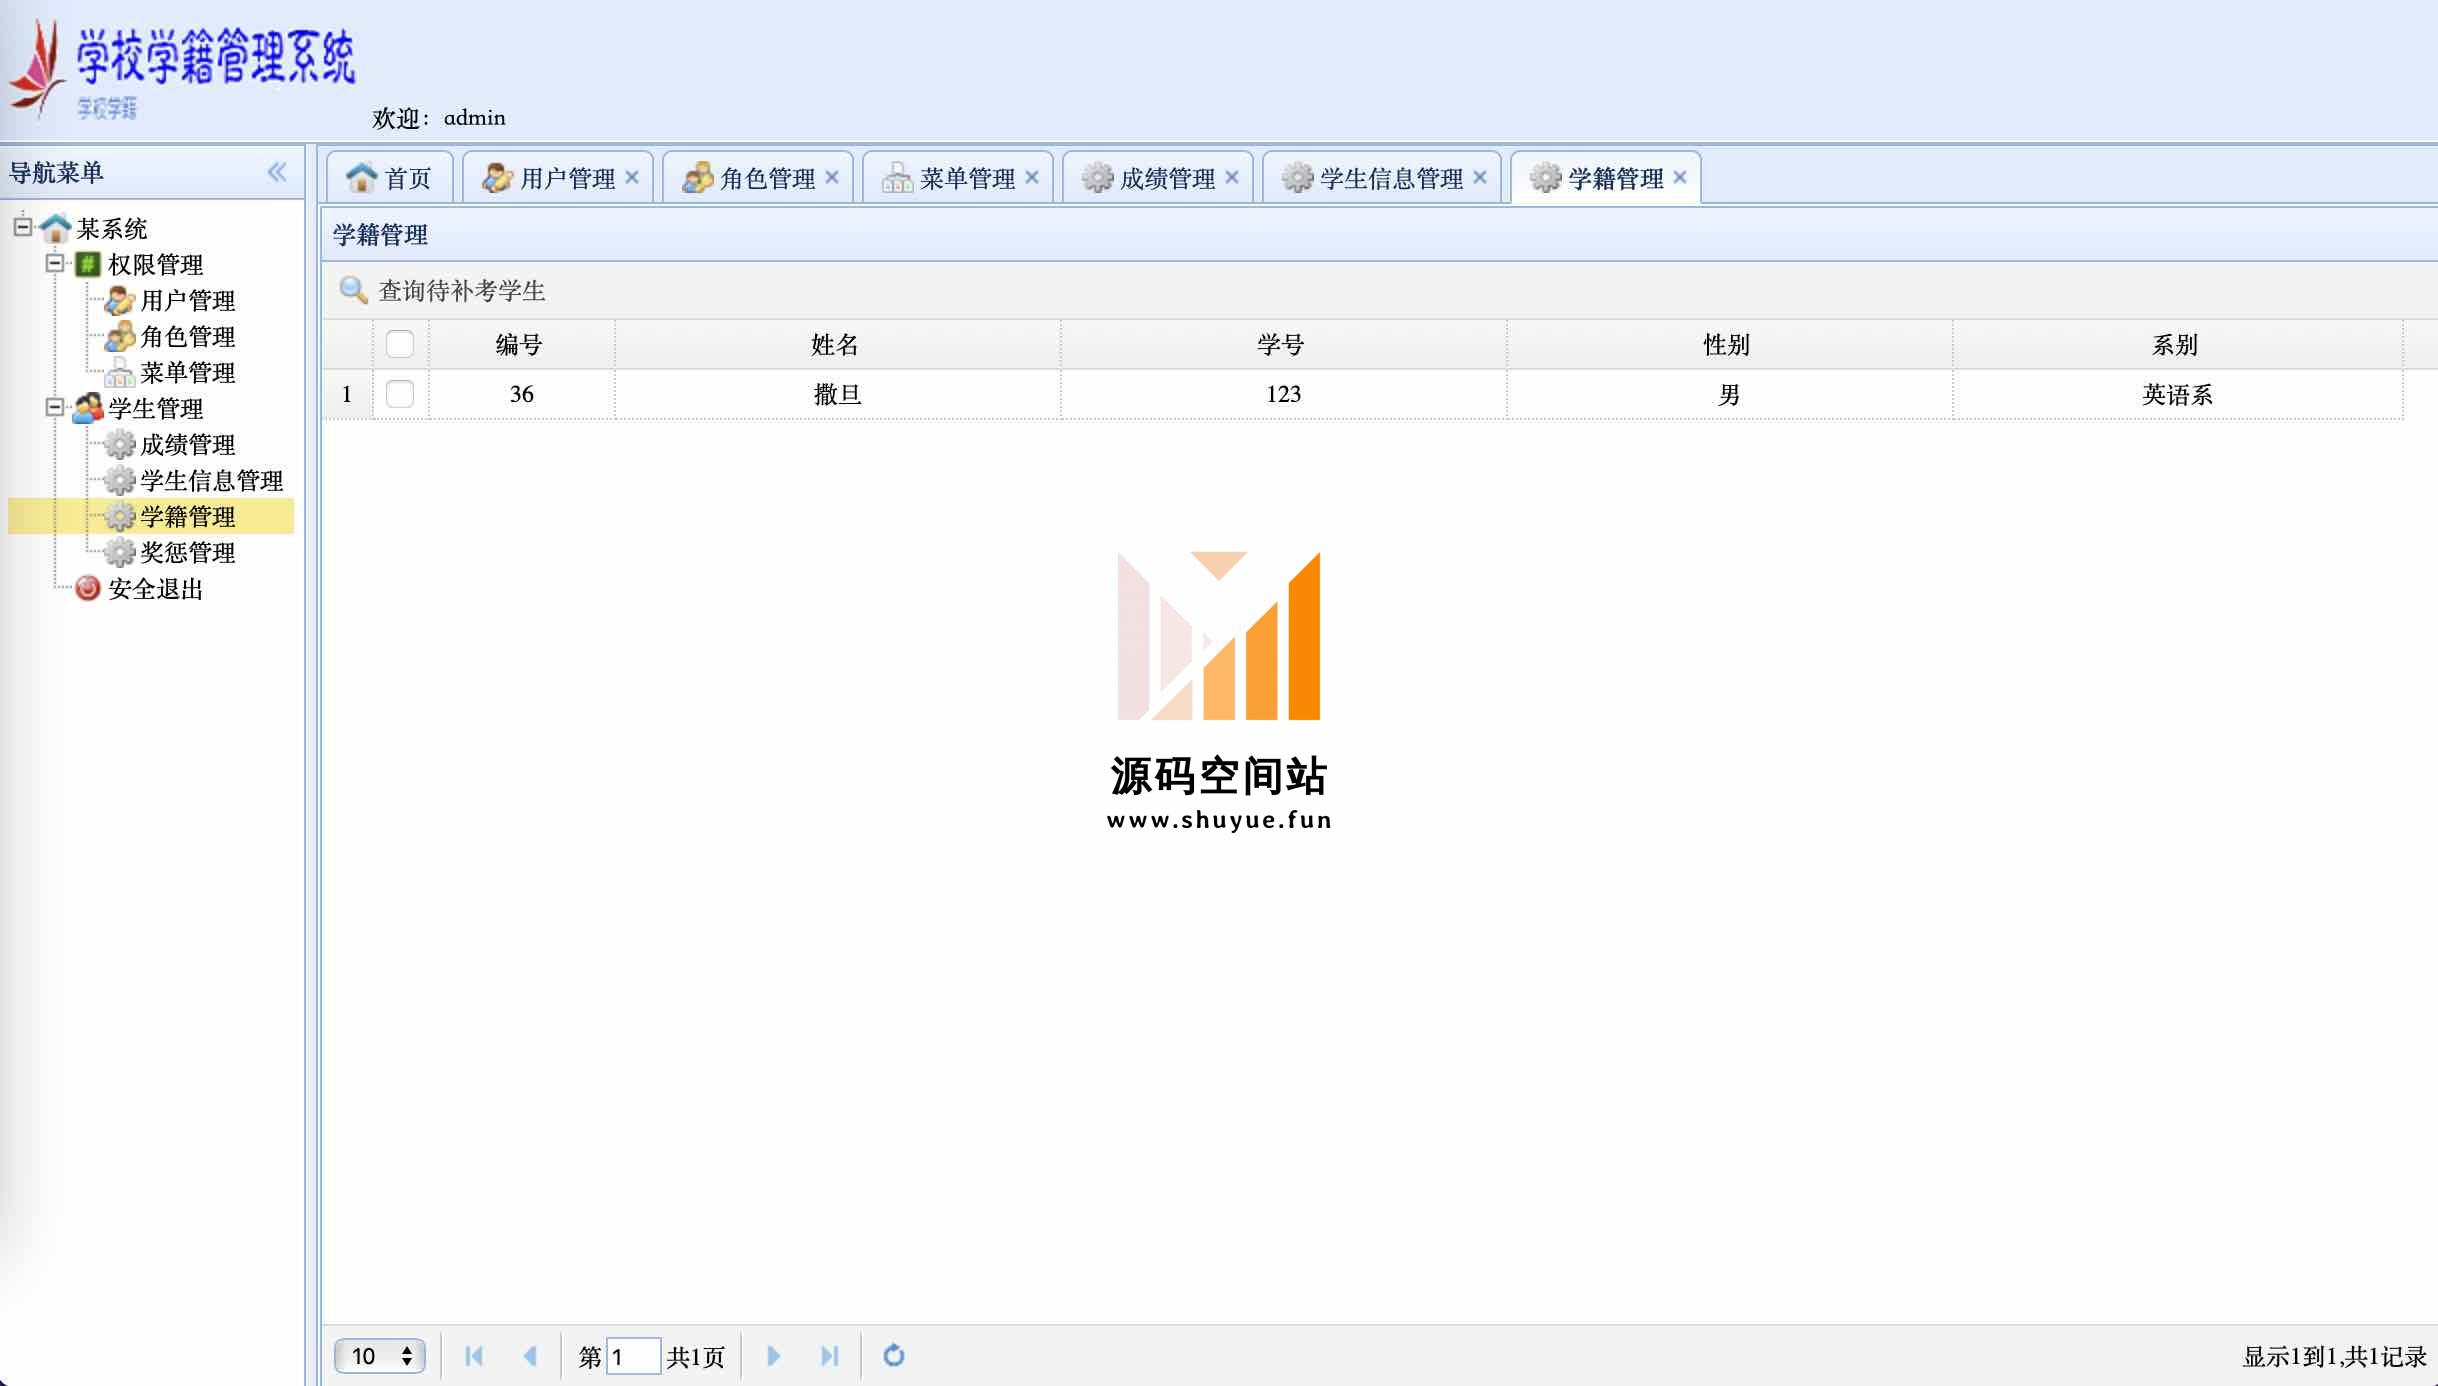This screenshot has height=1386, width=2438.
Task: Click previous page arrow
Action: (530, 1355)
